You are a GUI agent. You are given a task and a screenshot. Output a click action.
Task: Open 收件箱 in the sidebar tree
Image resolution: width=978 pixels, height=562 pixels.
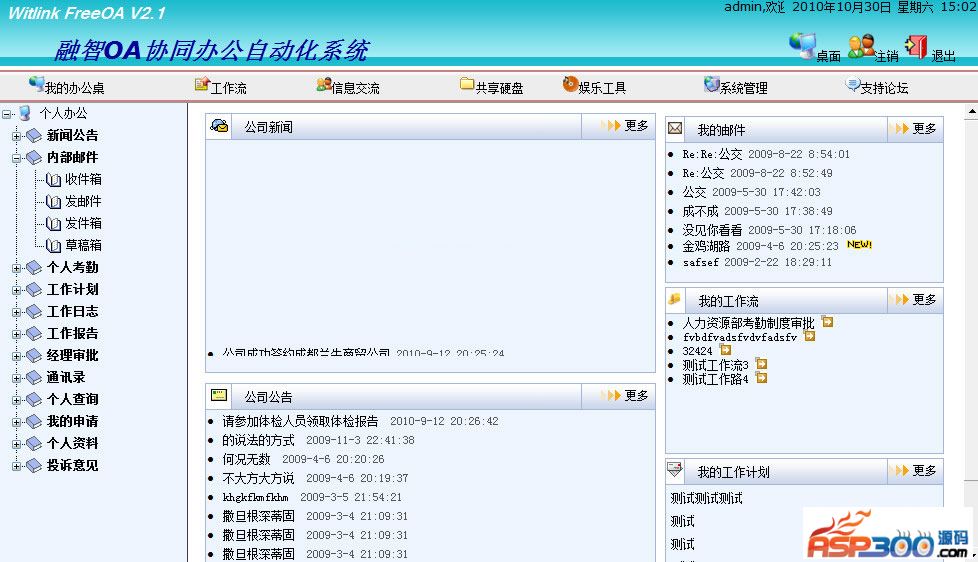83,179
